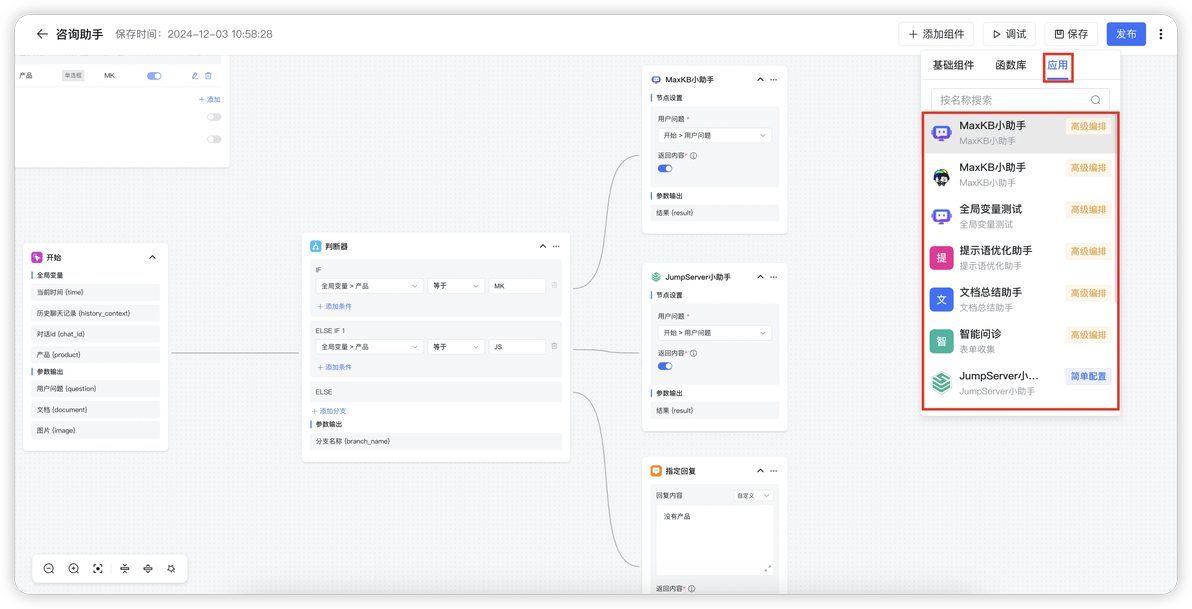Fit the workflow to view
Screen dimensions: 1192x609
pos(98,569)
